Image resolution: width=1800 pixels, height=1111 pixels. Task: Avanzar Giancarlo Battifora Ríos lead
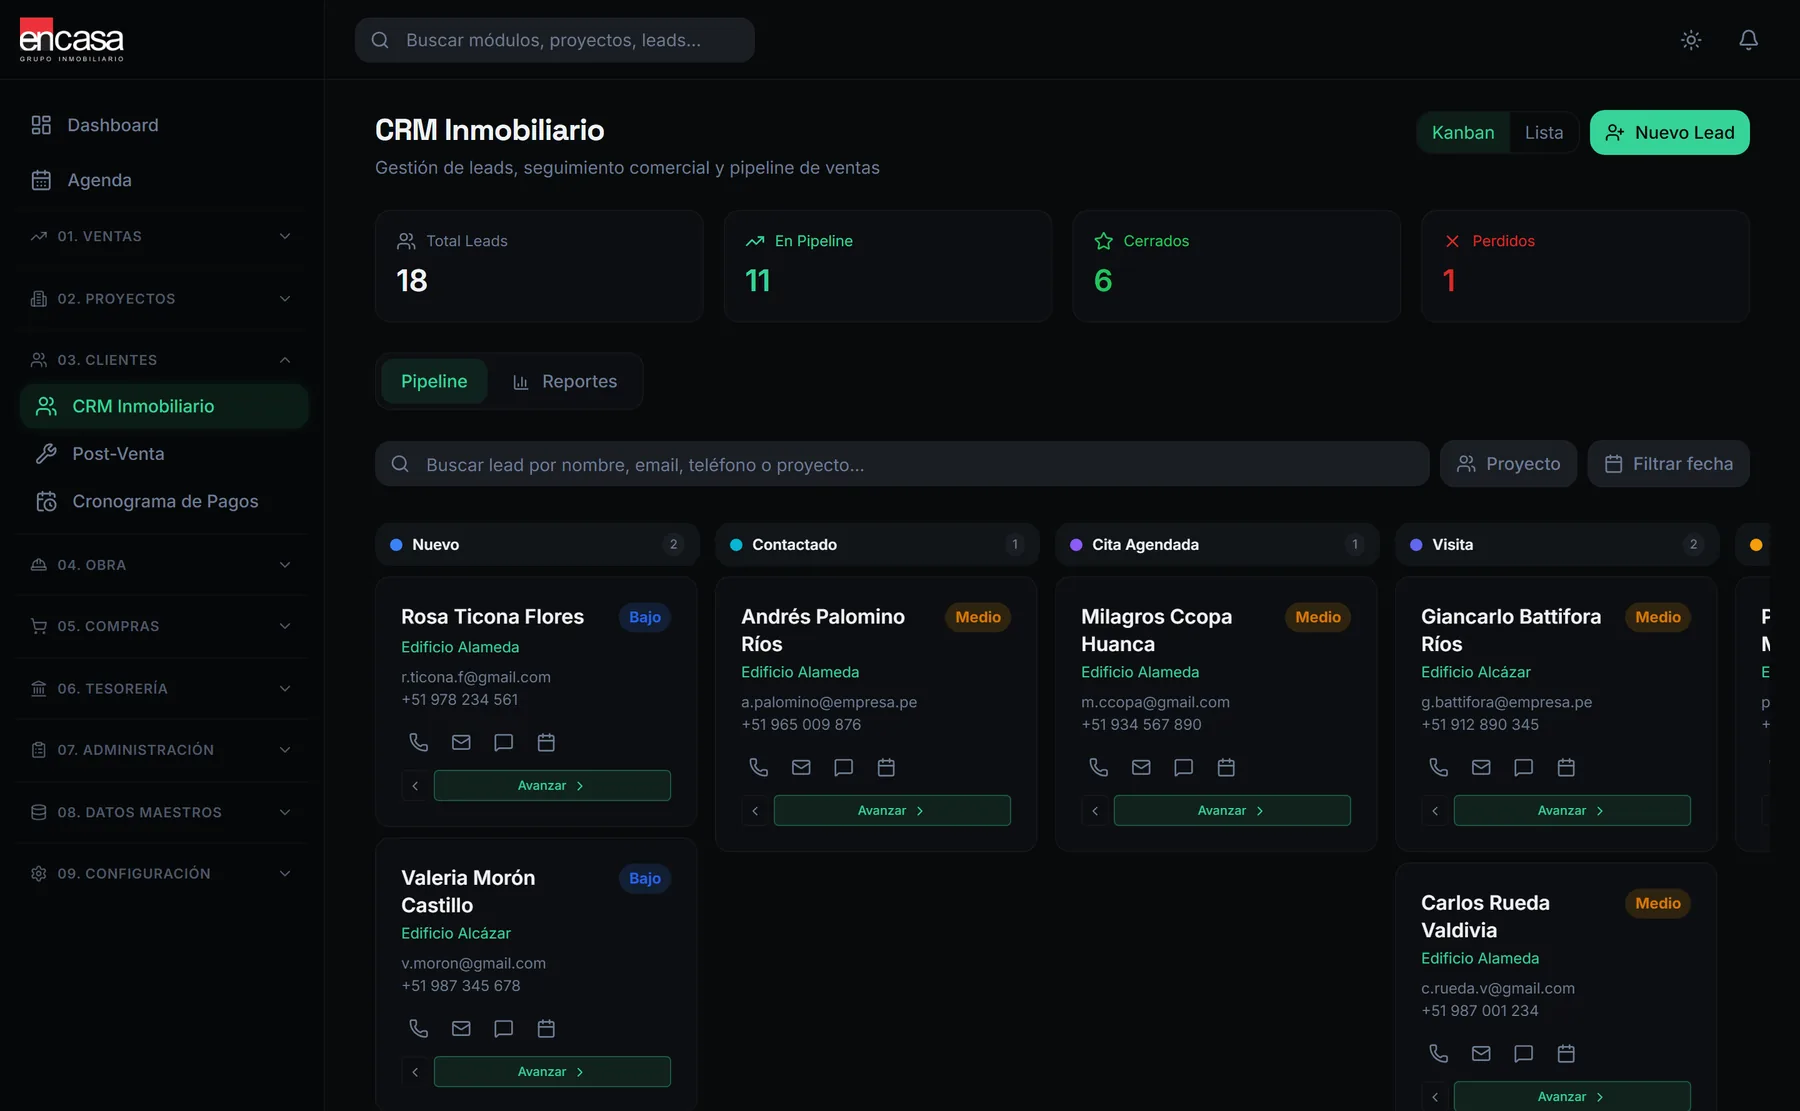coord(1572,810)
